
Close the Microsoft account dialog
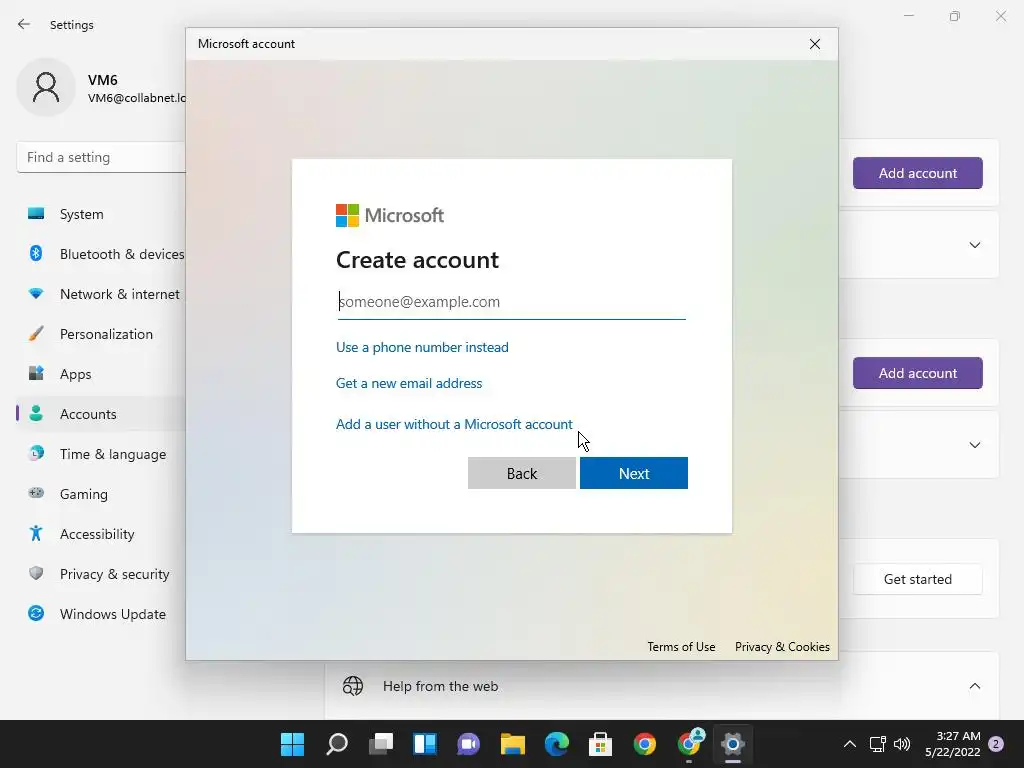click(x=814, y=44)
